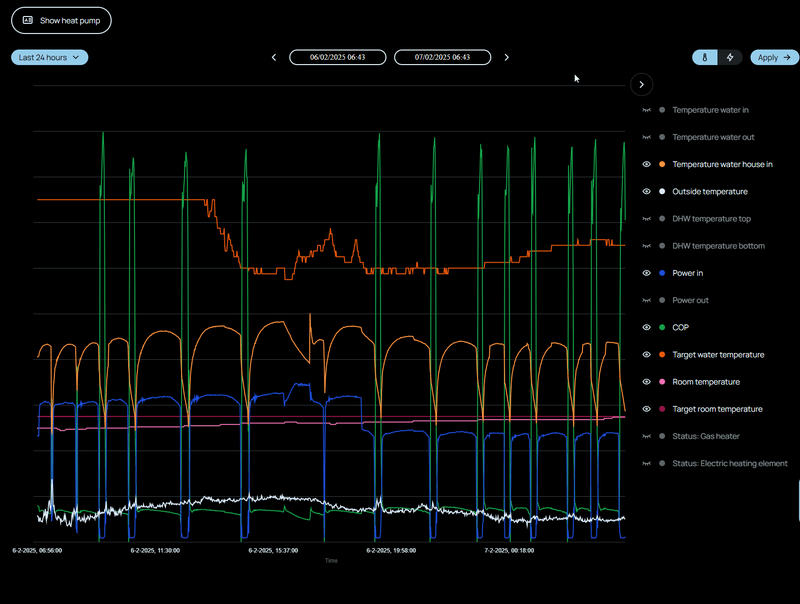Image resolution: width=800 pixels, height=604 pixels.
Task: Click the Outside temperature legend label
Action: [x=710, y=191]
